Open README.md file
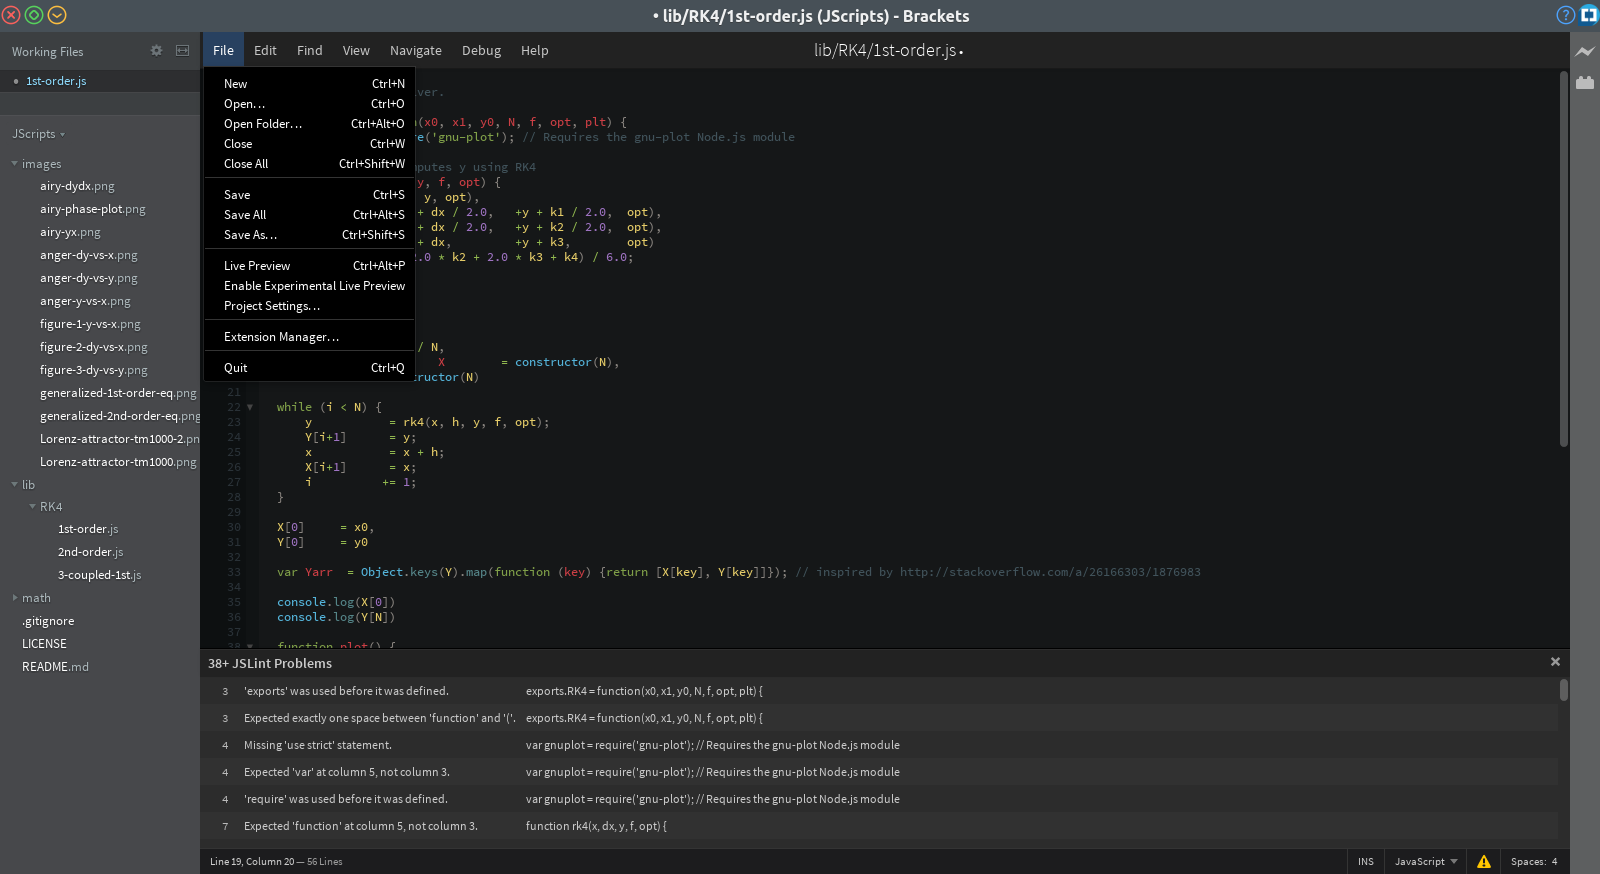The width and height of the screenshot is (1600, 874). click(55, 667)
